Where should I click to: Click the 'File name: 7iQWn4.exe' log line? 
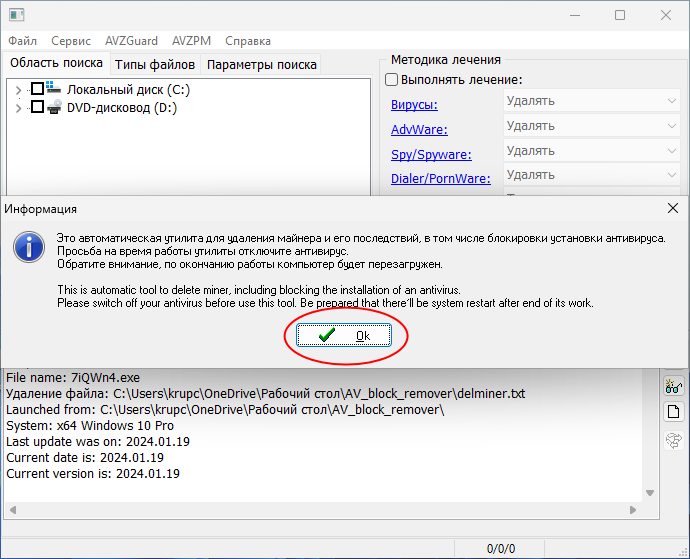tap(73, 378)
